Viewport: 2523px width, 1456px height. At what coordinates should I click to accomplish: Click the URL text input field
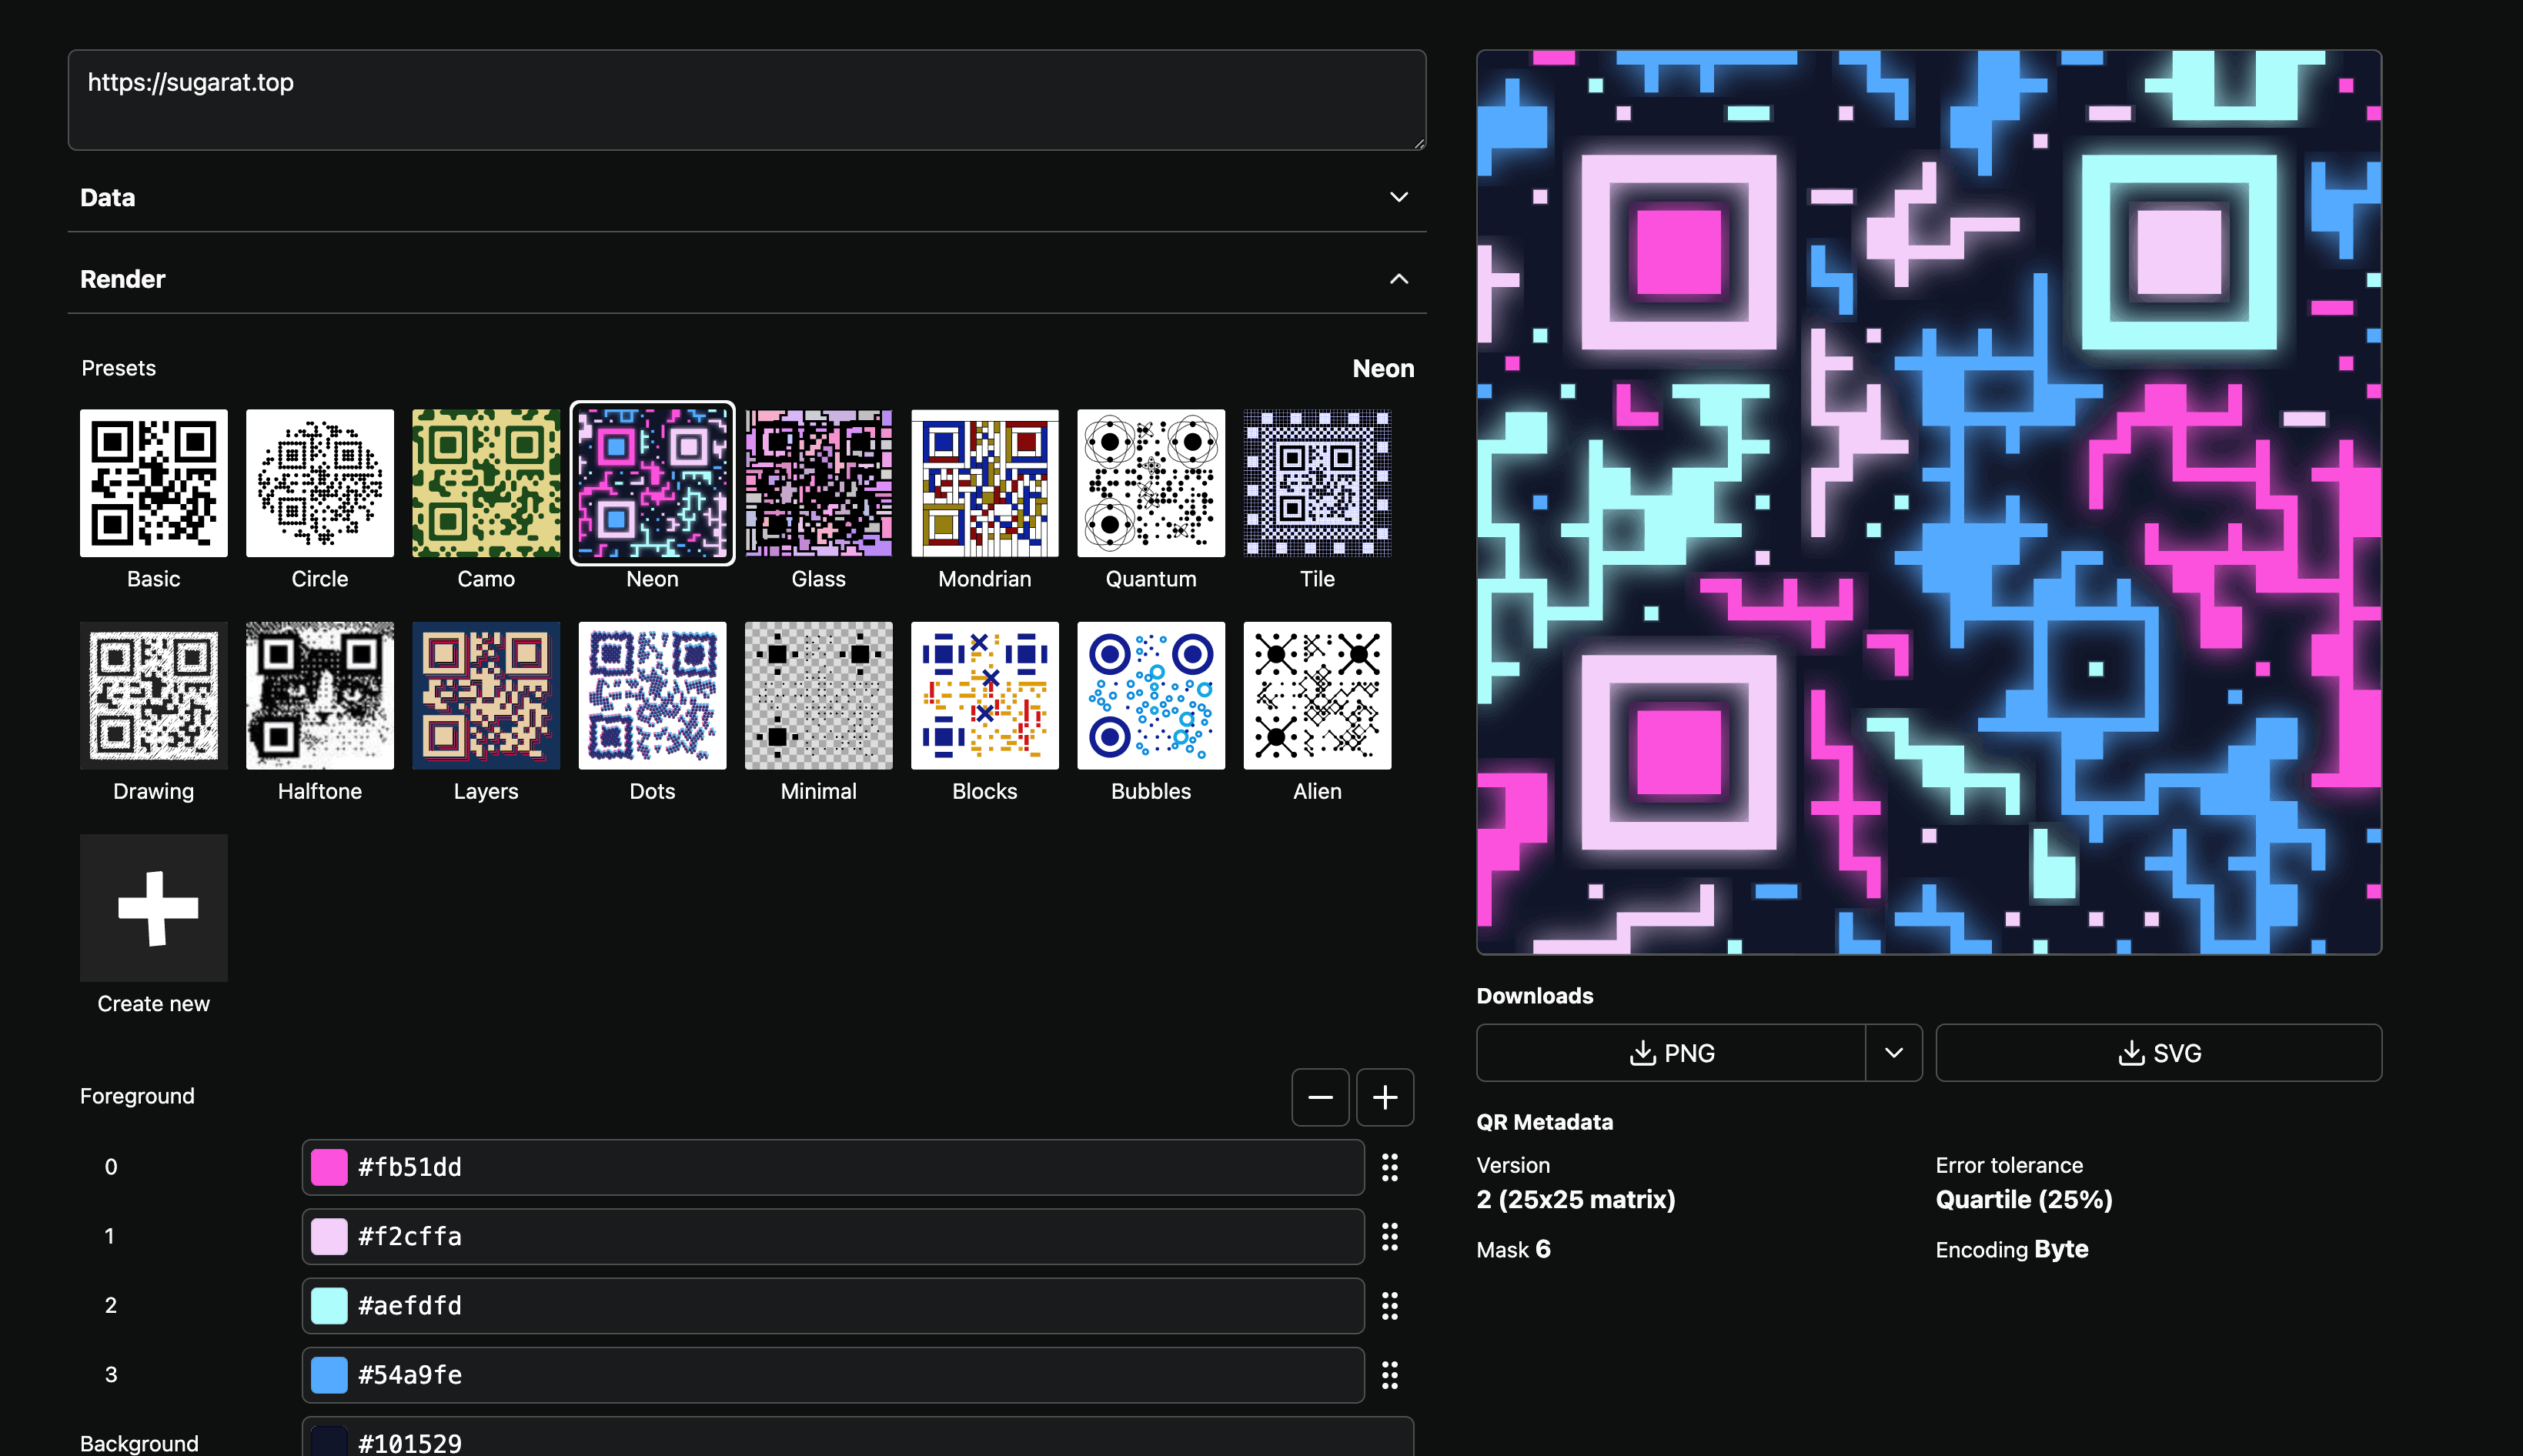point(746,100)
